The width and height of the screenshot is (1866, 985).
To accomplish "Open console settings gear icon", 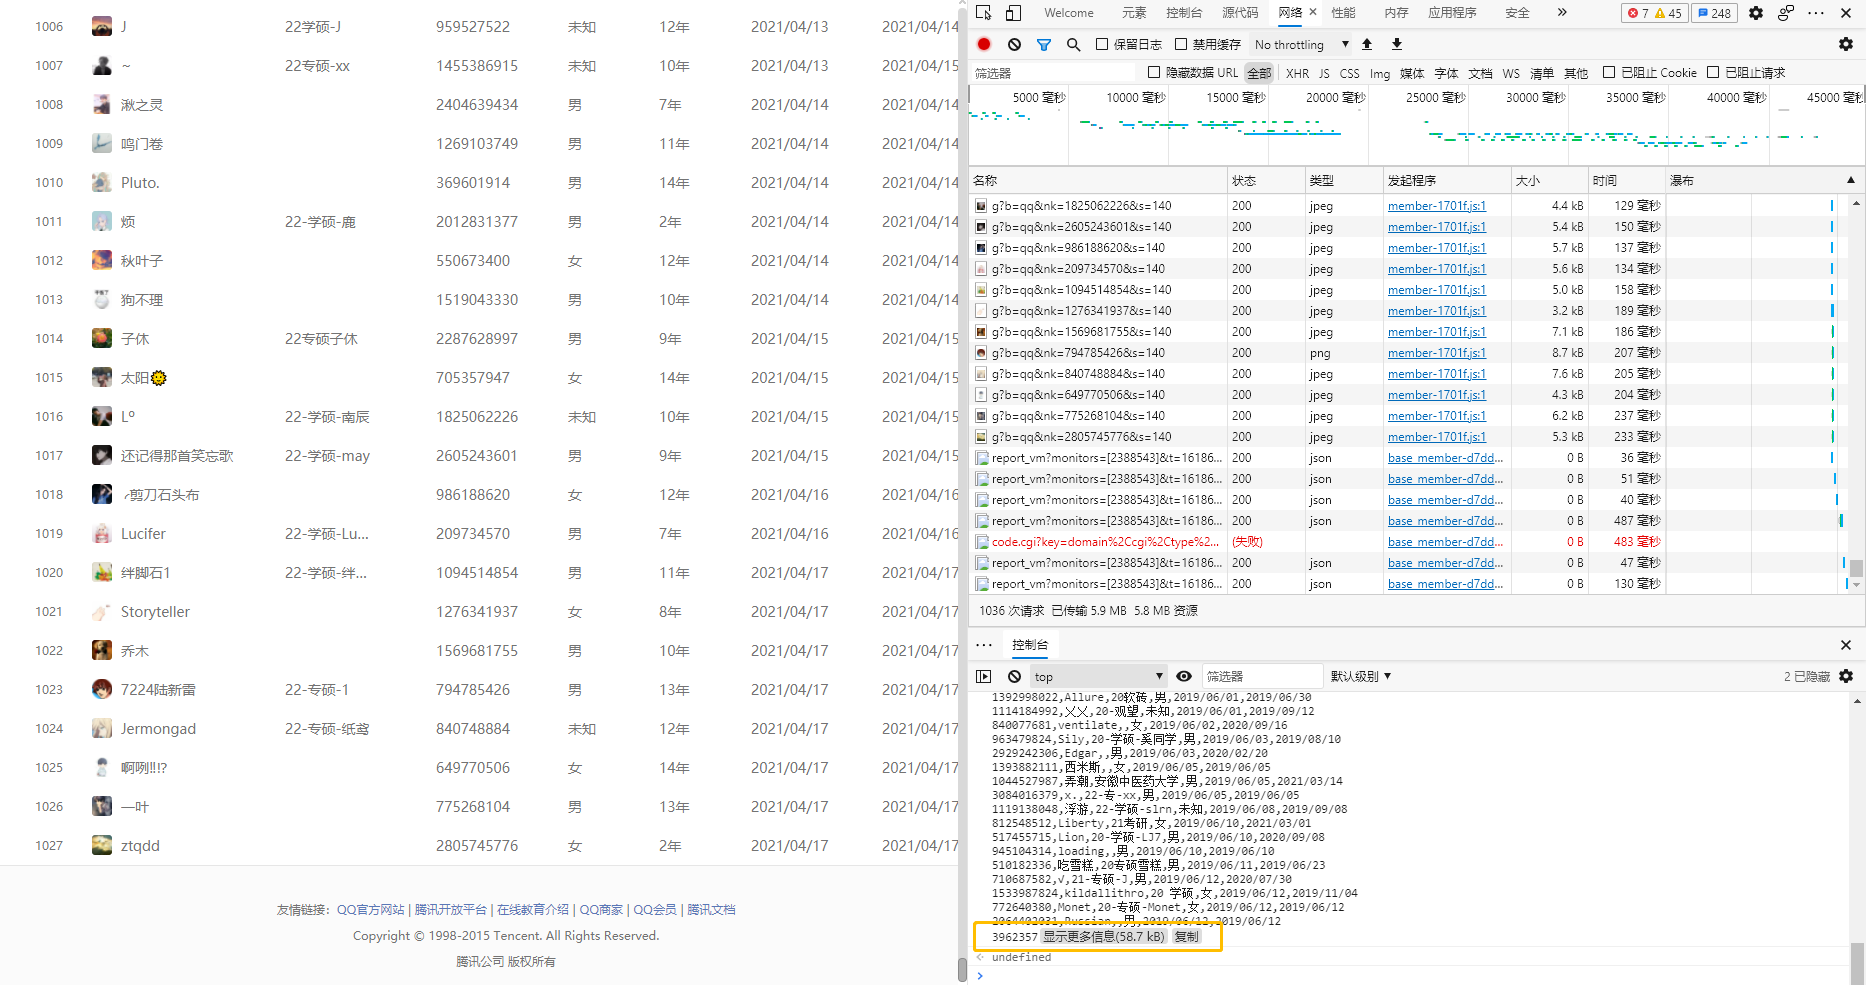I will pyautogui.click(x=1846, y=676).
